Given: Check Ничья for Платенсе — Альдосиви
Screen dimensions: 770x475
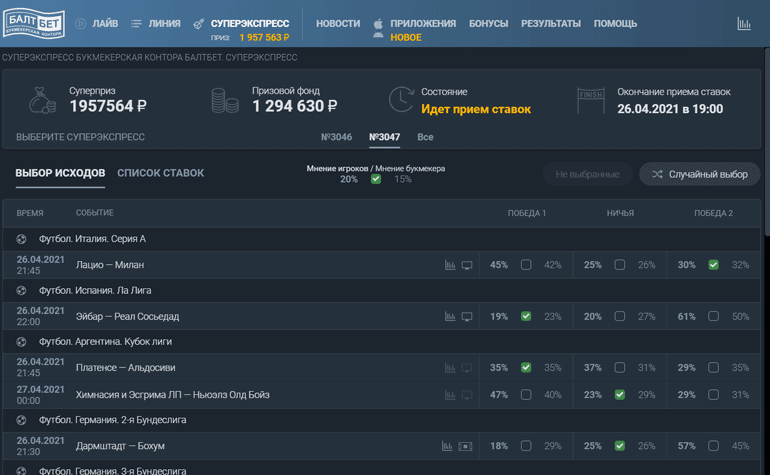Looking at the screenshot, I should pyautogui.click(x=620, y=367).
